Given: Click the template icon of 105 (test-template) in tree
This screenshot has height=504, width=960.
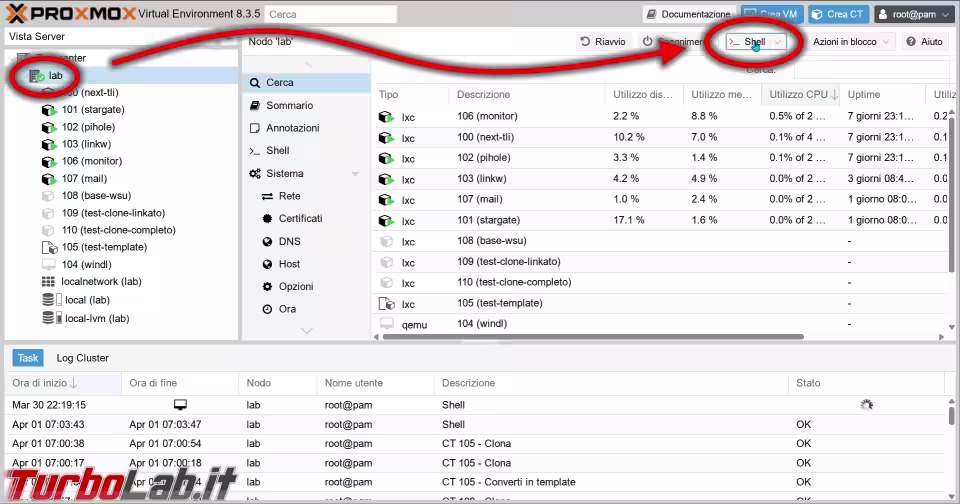Looking at the screenshot, I should (x=49, y=247).
